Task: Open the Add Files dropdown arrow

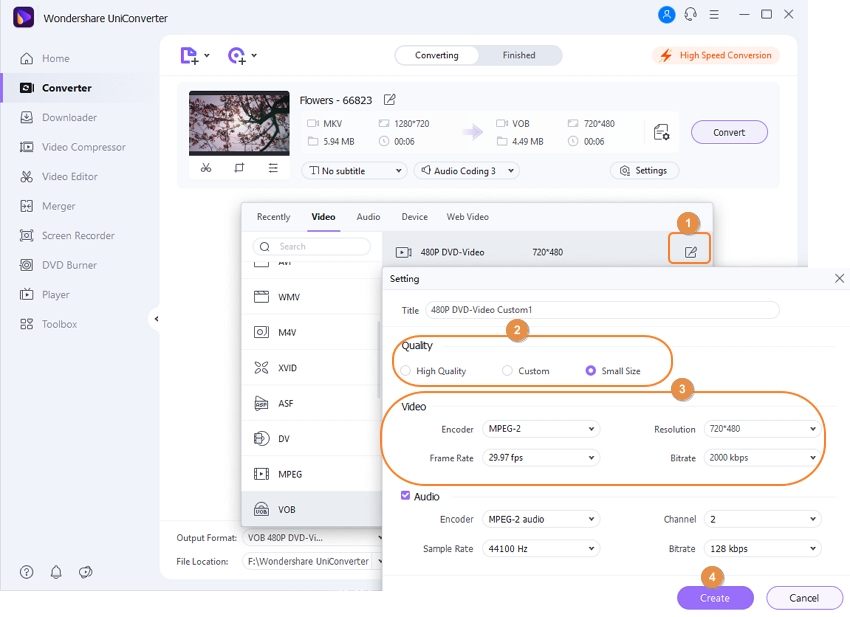Action: click(207, 55)
